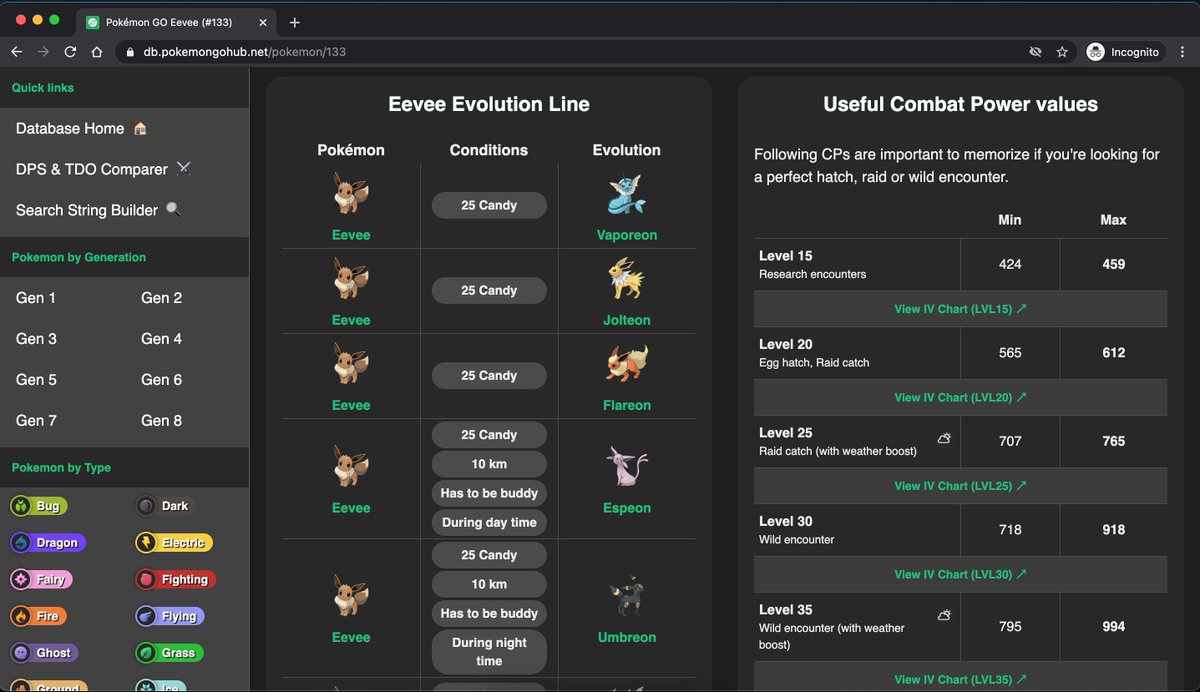Click Eevee sprite in the Vaporeon row
The width and height of the screenshot is (1200, 692).
coord(351,195)
